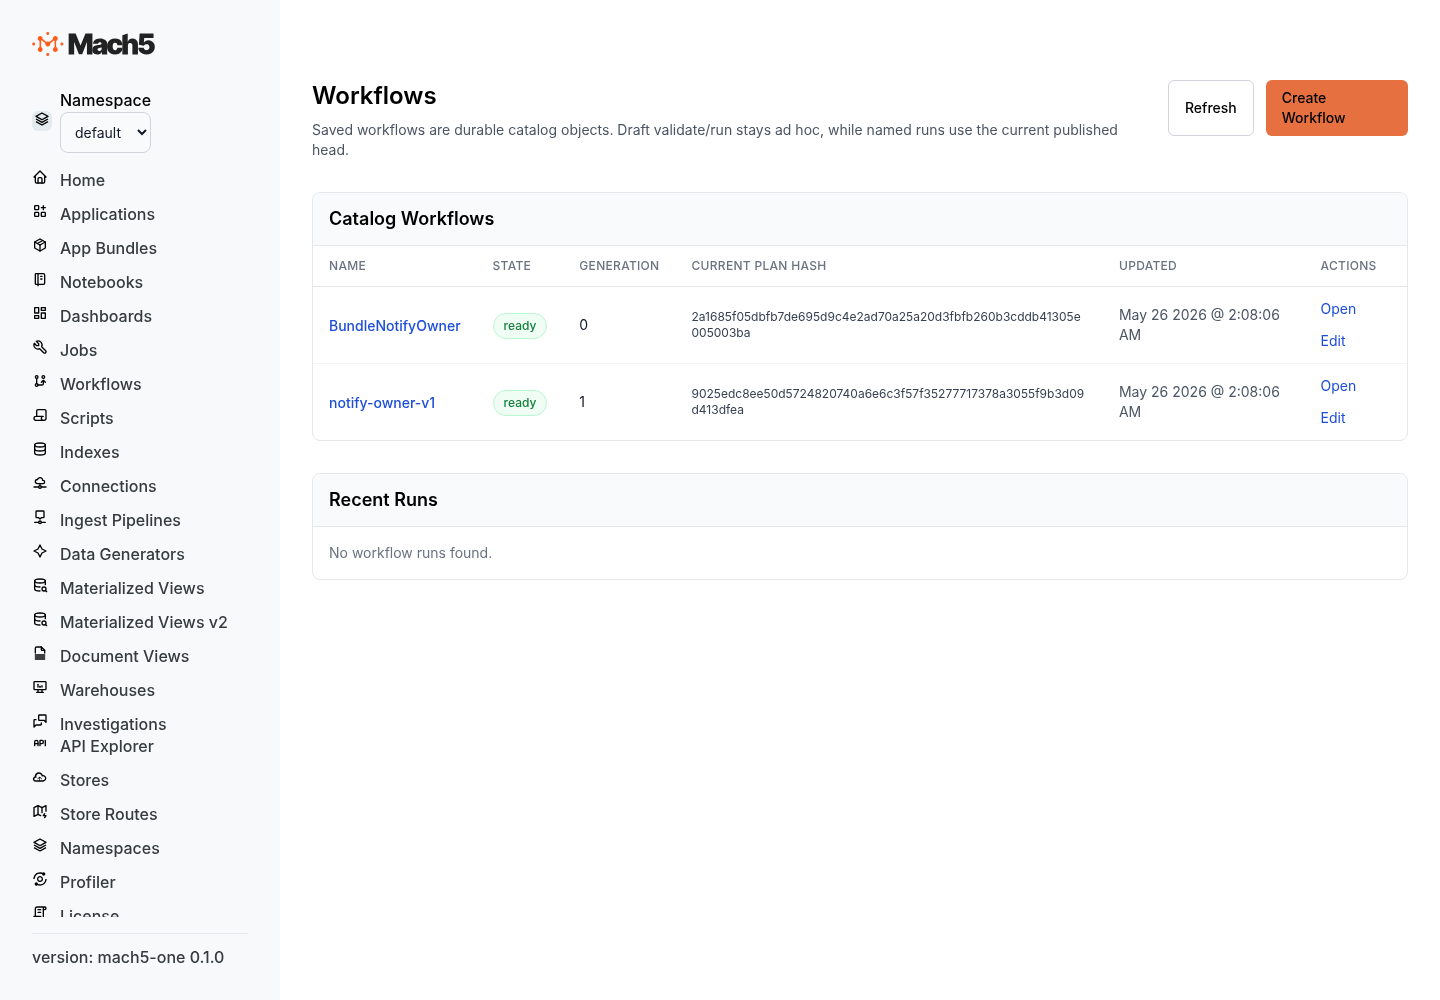Open the BundleNotifyOwner workflow link
This screenshot has height=1000, width=1440.
[395, 326]
